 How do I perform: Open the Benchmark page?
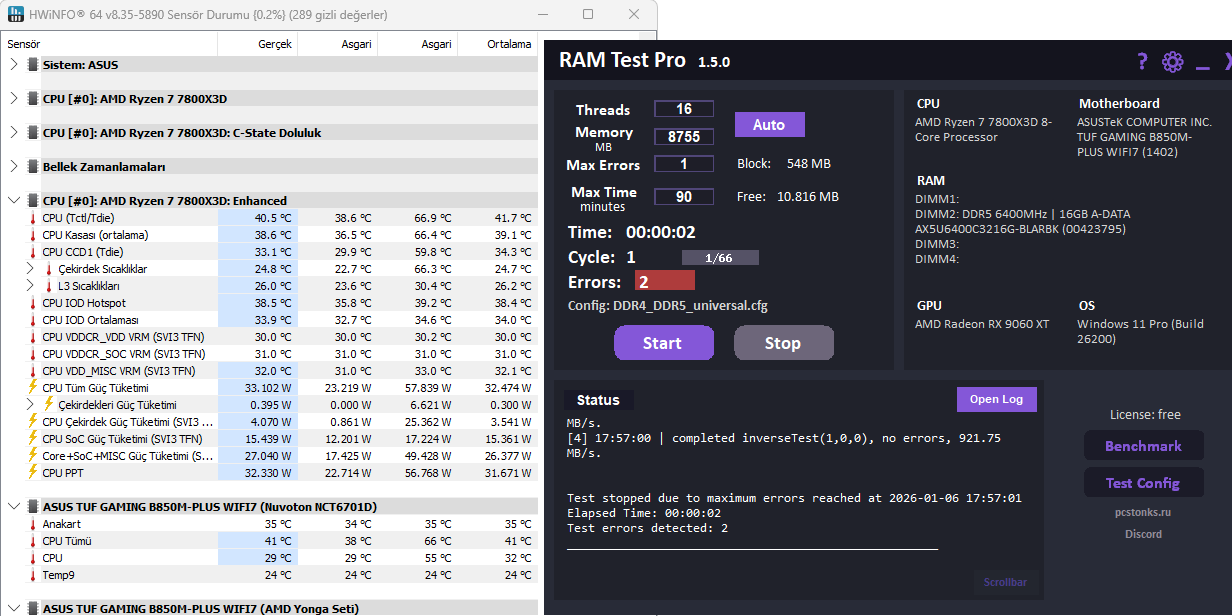1143,446
